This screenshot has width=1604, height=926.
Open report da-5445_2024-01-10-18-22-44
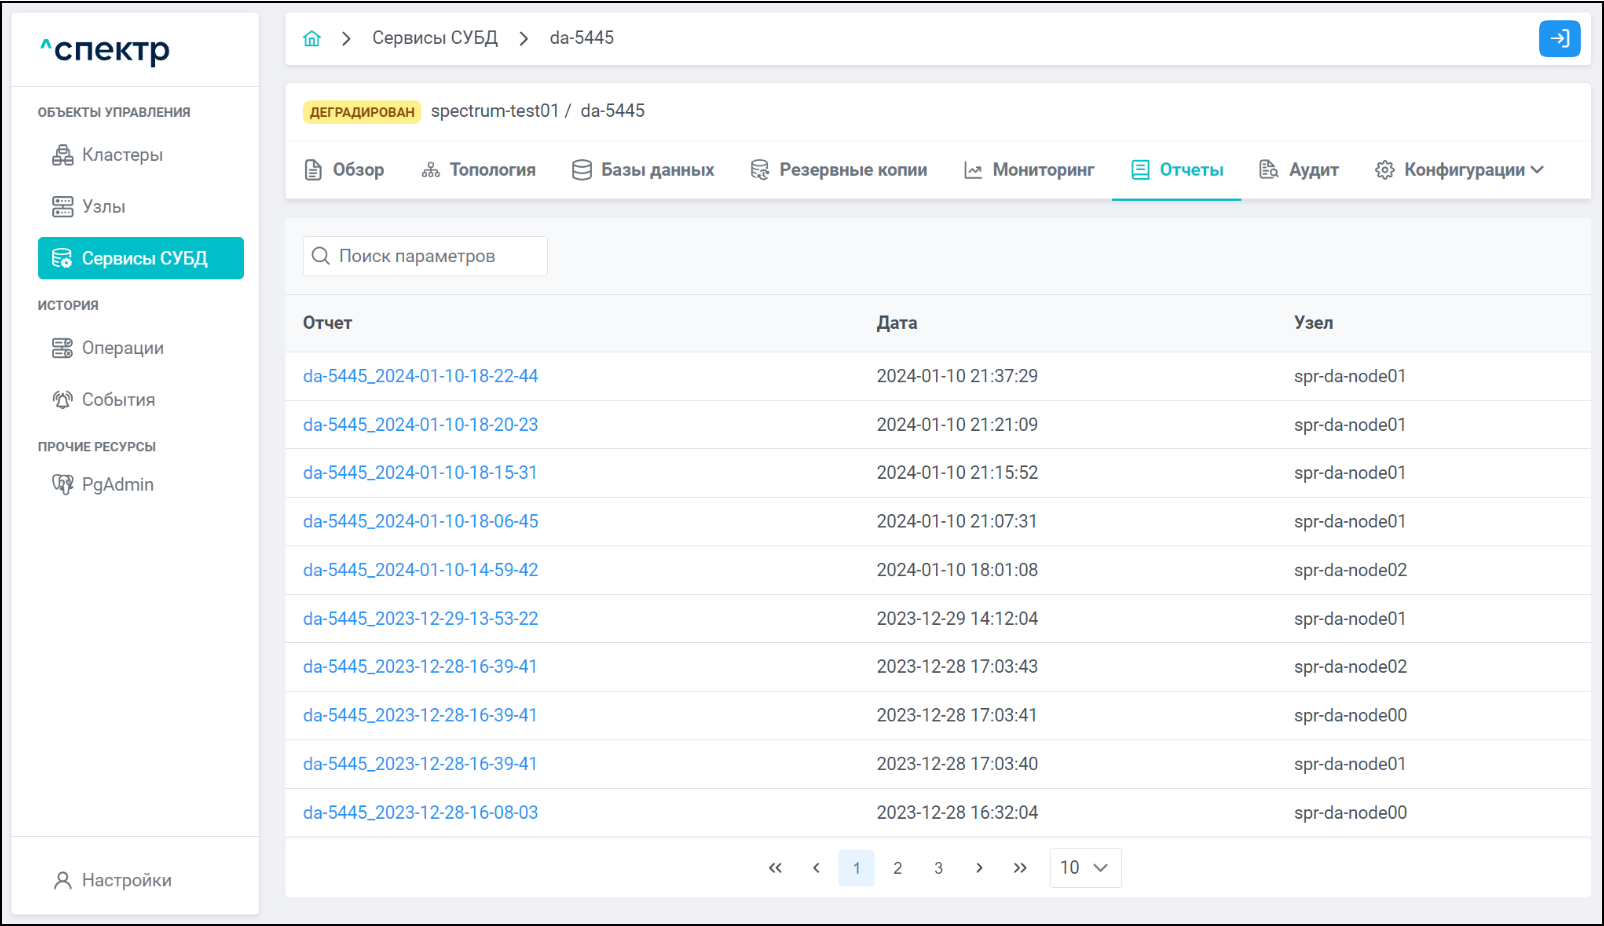click(420, 376)
